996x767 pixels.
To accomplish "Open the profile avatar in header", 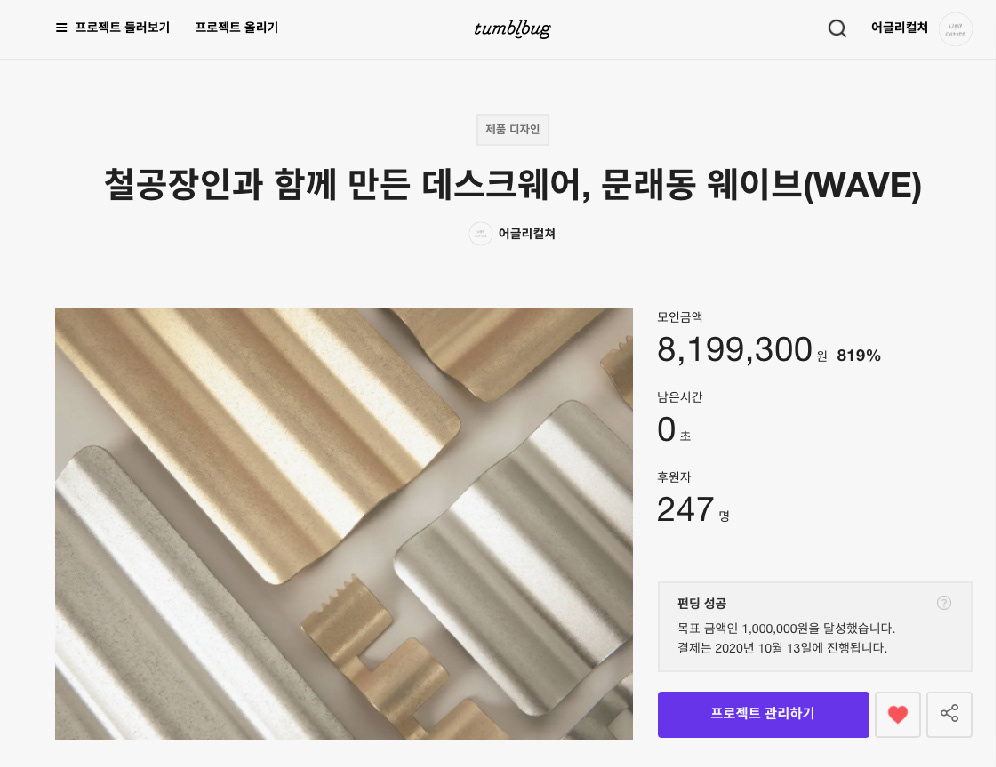I will (x=956, y=28).
